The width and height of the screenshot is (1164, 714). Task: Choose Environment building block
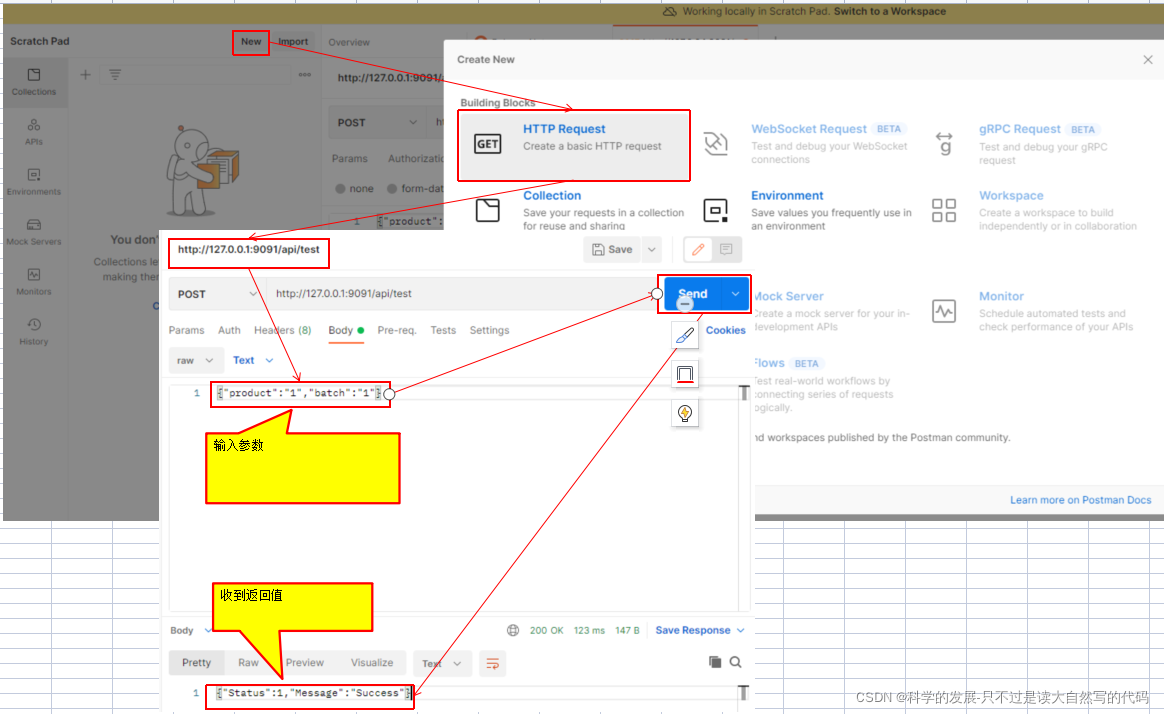tap(787, 195)
